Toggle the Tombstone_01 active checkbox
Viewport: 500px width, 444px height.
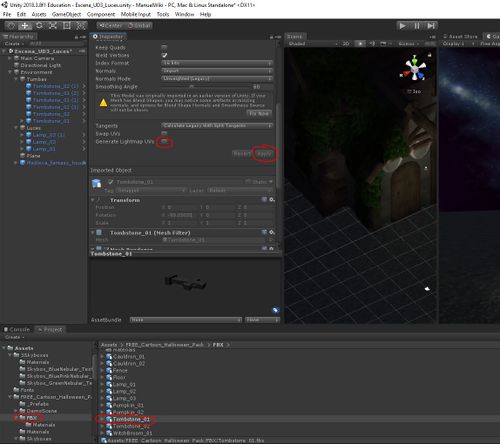coord(111,182)
